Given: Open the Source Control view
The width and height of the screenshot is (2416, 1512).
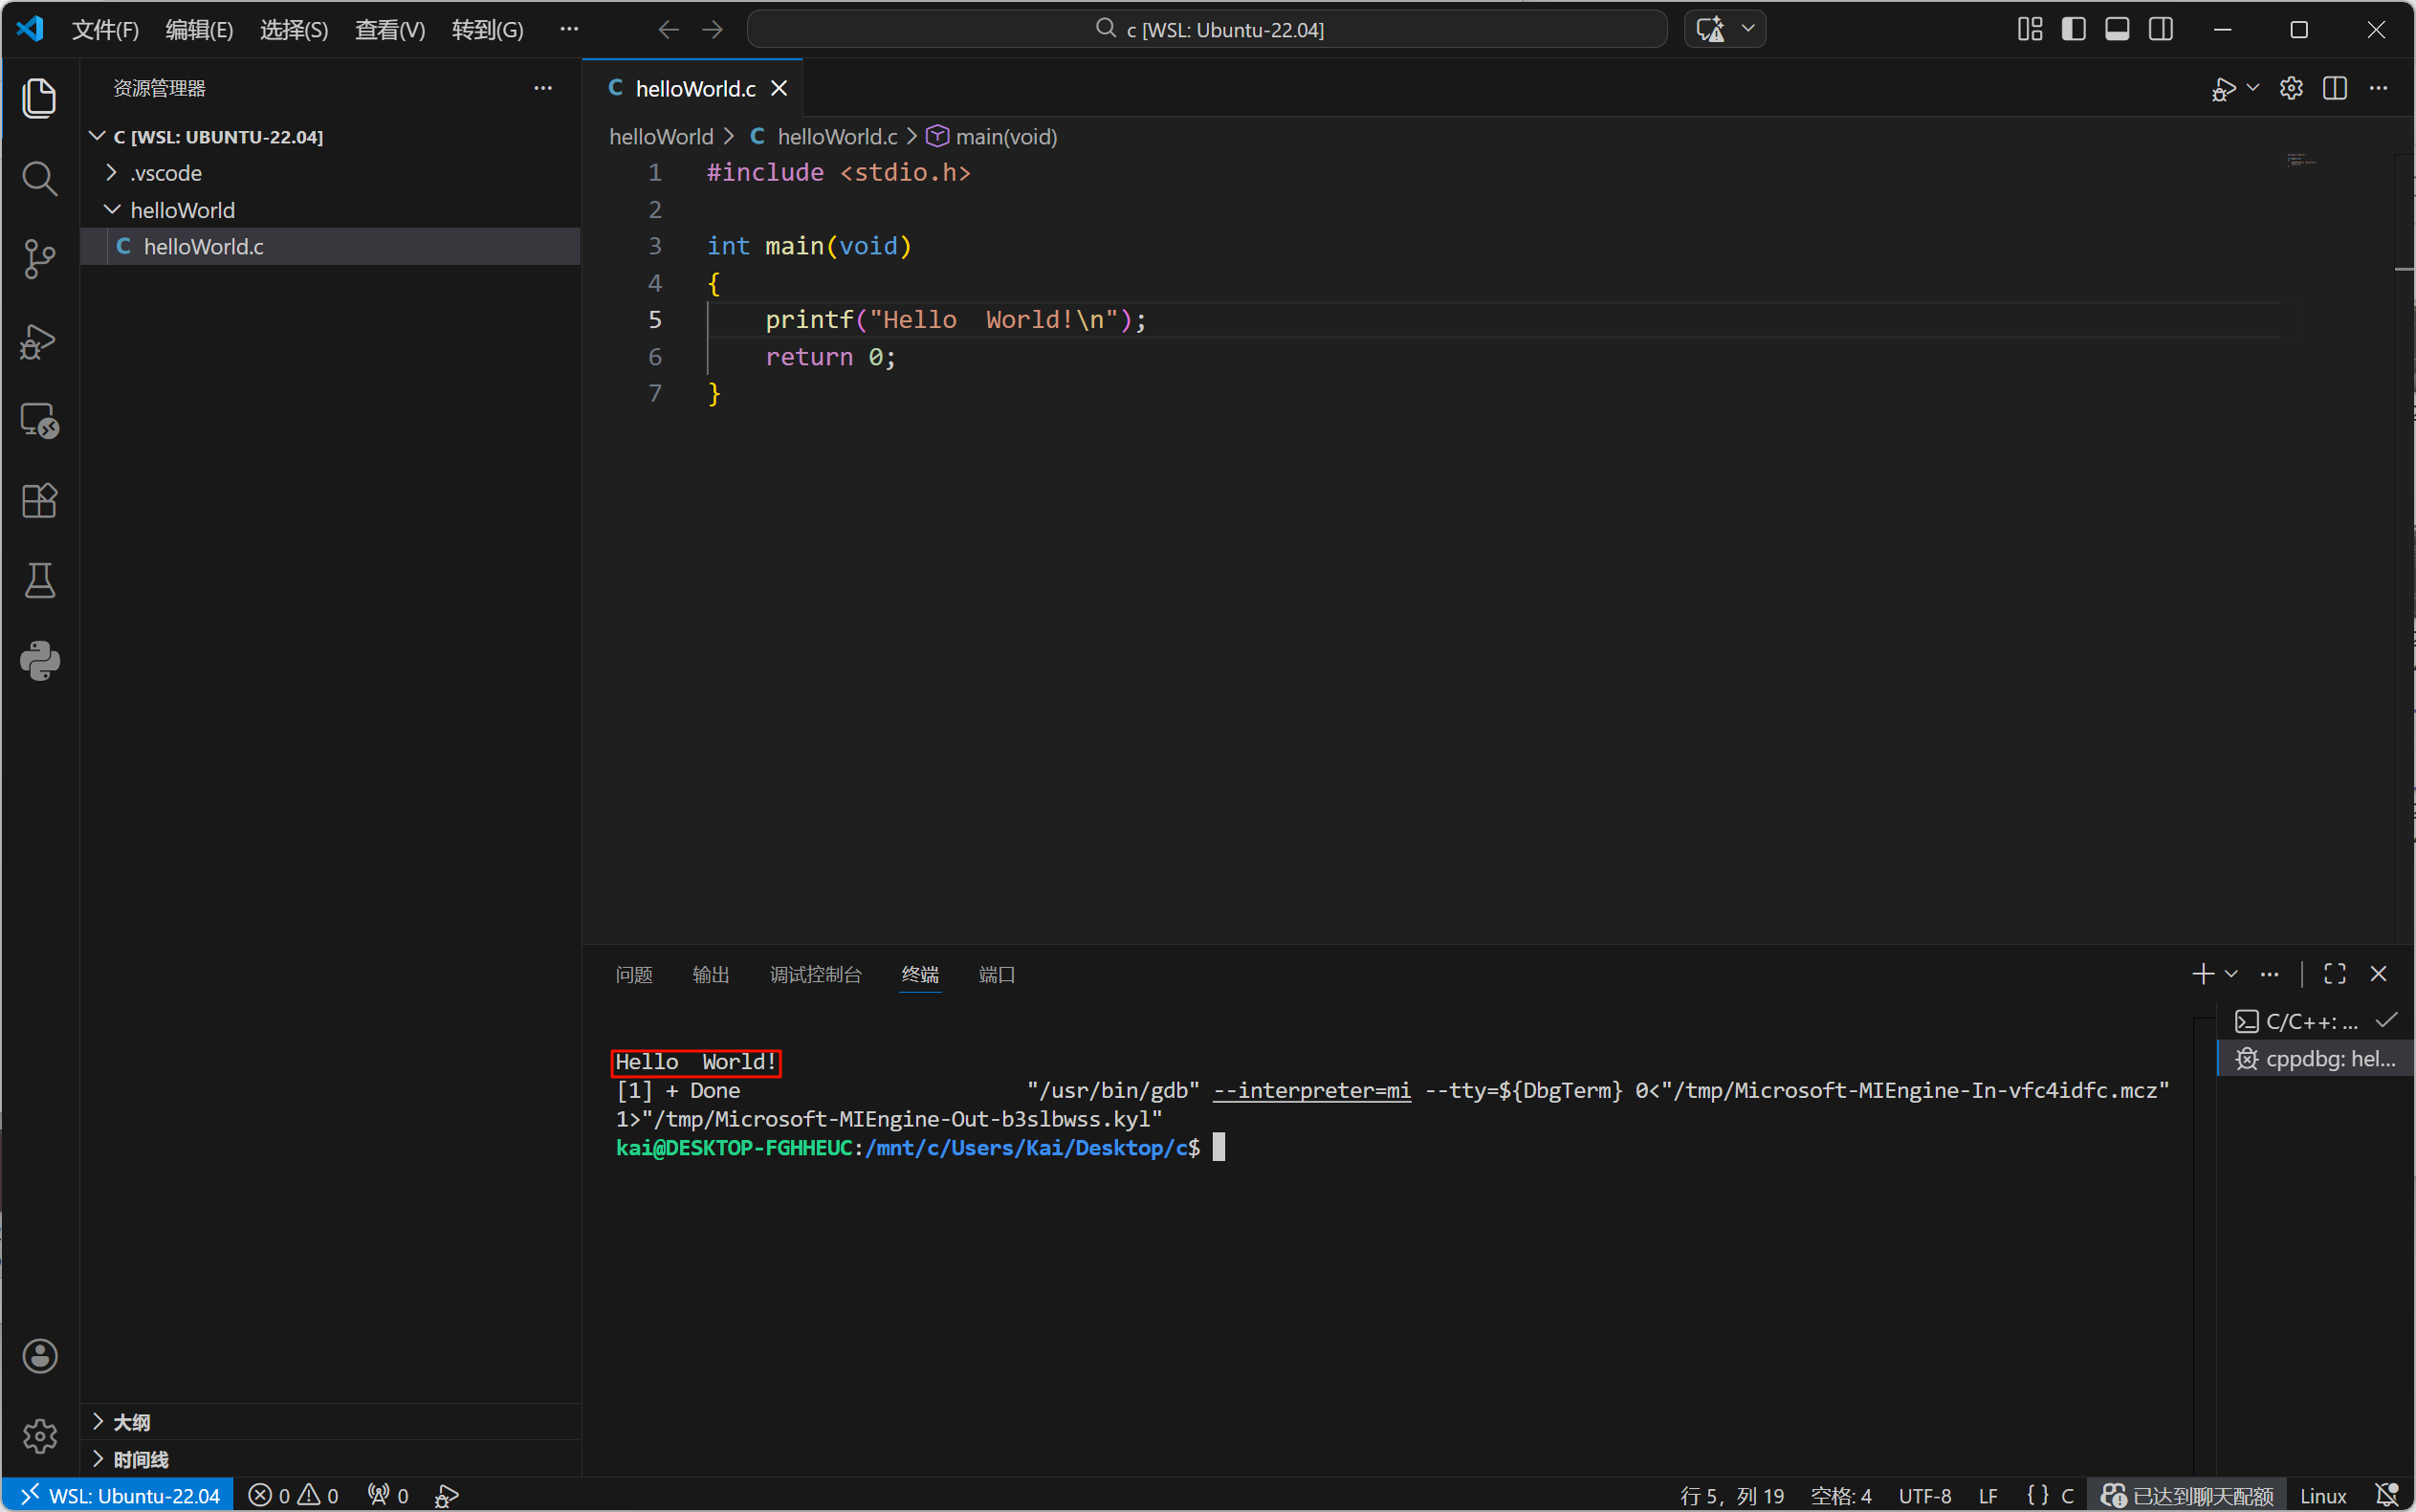Looking at the screenshot, I should (39, 259).
